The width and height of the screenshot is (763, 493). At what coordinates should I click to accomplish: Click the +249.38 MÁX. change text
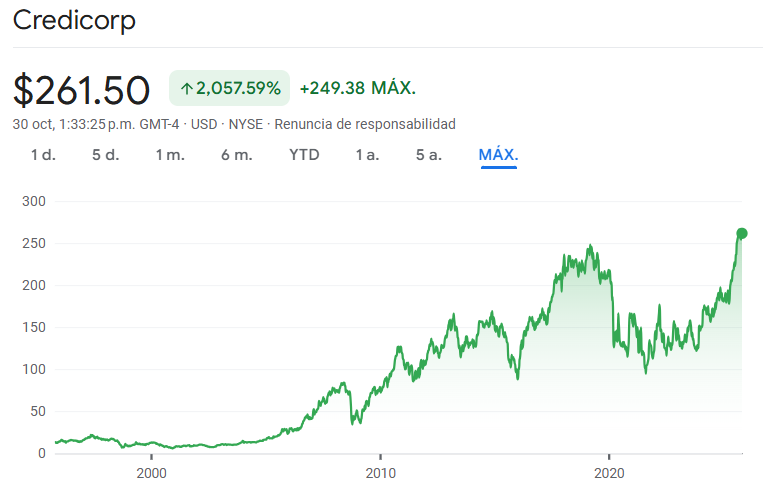[x=357, y=88]
